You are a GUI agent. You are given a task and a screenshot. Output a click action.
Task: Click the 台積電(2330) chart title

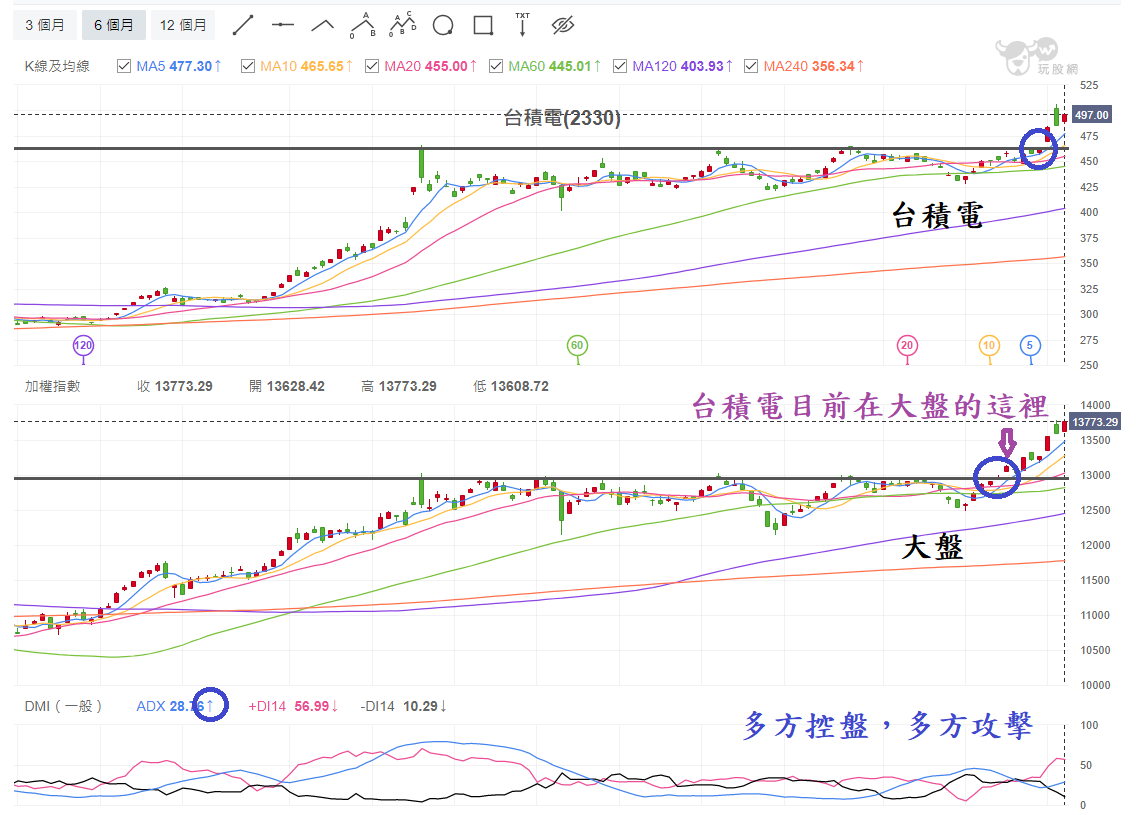tap(562, 117)
